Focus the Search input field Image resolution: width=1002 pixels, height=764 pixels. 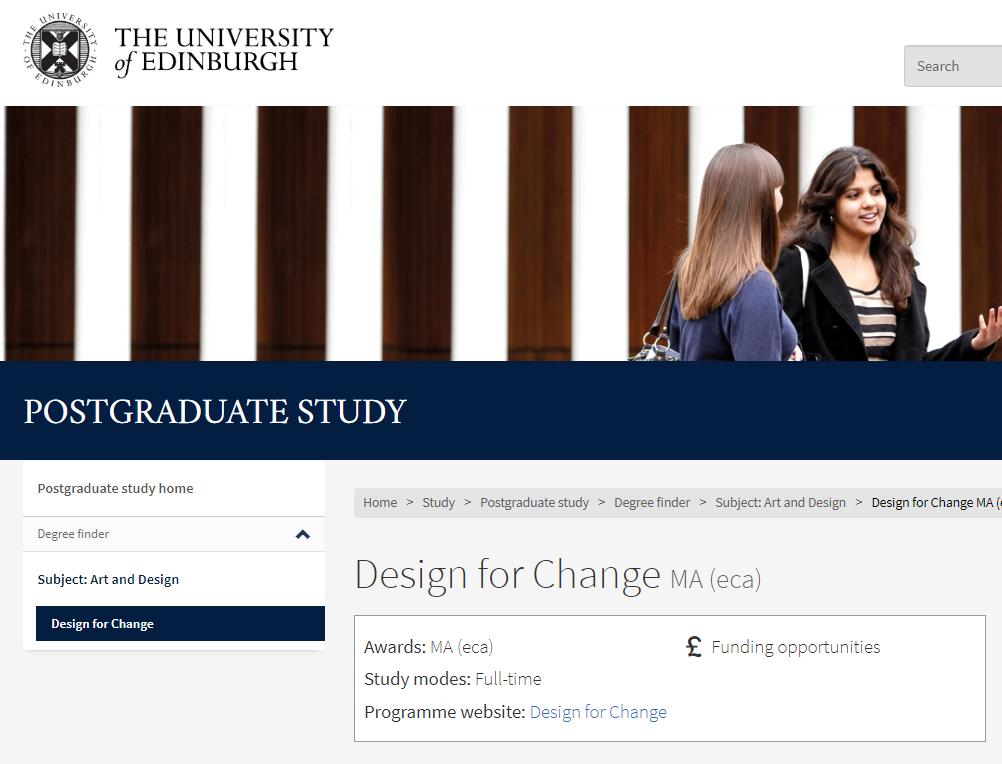[x=953, y=66]
